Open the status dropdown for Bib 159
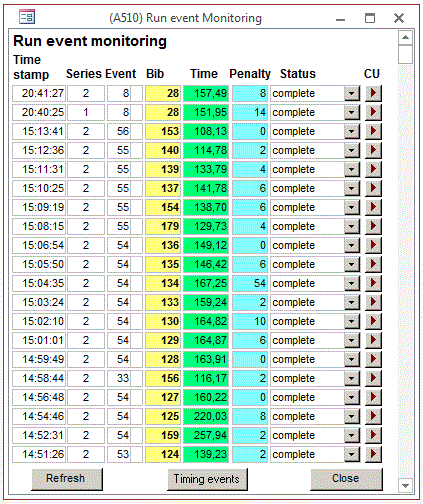This screenshot has width=423, height=504. pos(352,435)
